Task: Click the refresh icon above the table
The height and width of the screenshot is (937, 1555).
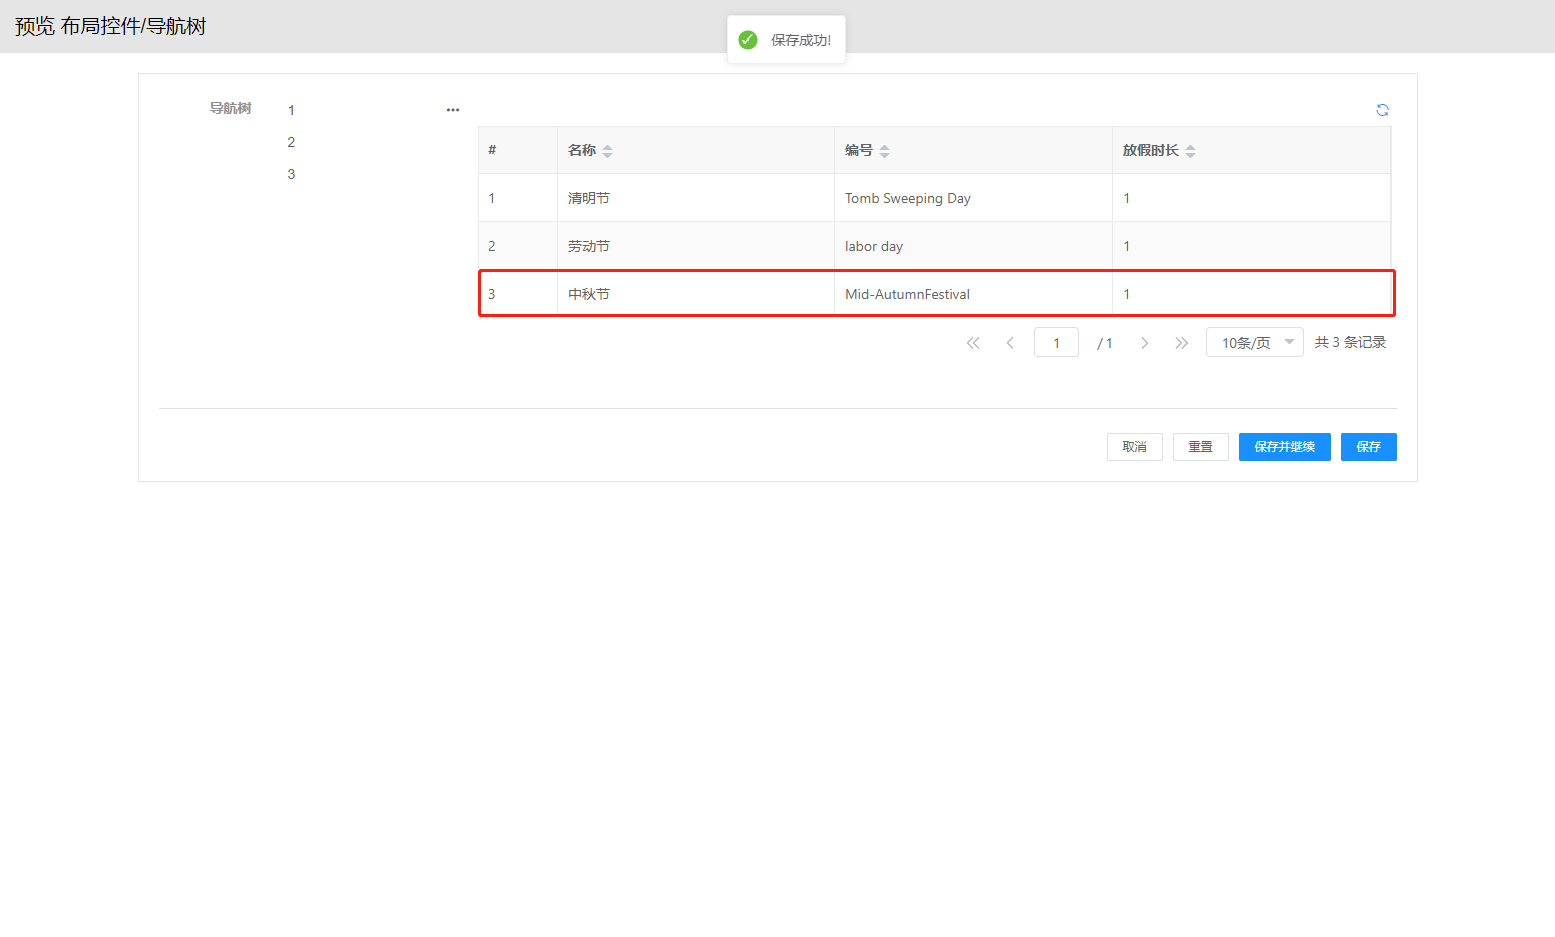Action: 1382,110
